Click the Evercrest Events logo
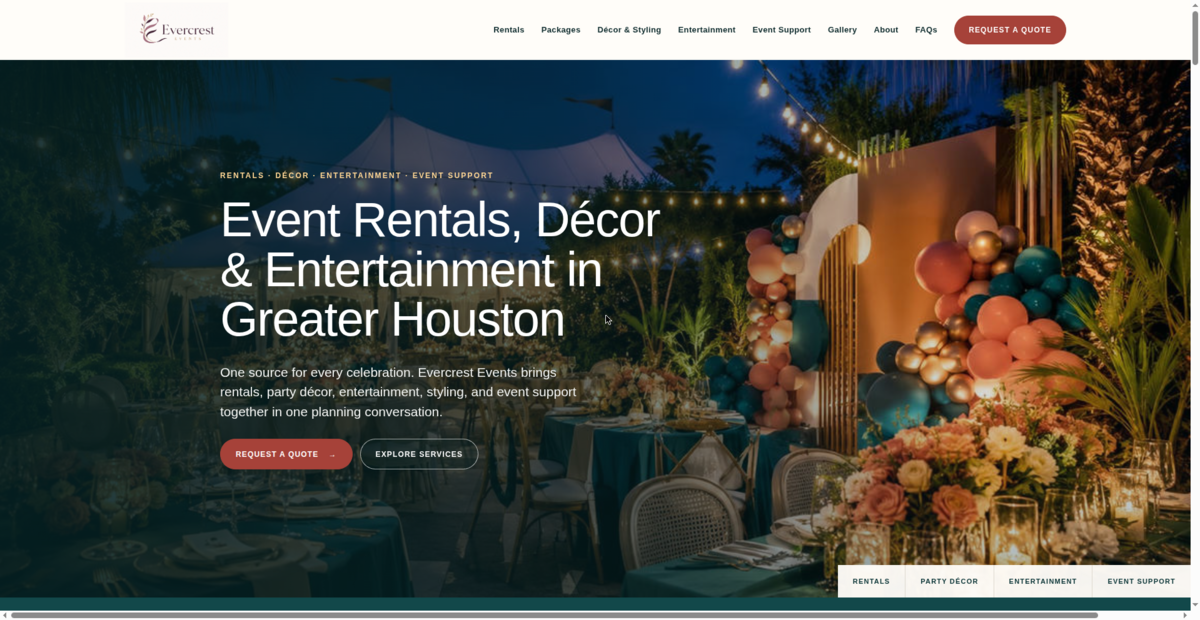Image resolution: width=1200 pixels, height=620 pixels. (177, 29)
